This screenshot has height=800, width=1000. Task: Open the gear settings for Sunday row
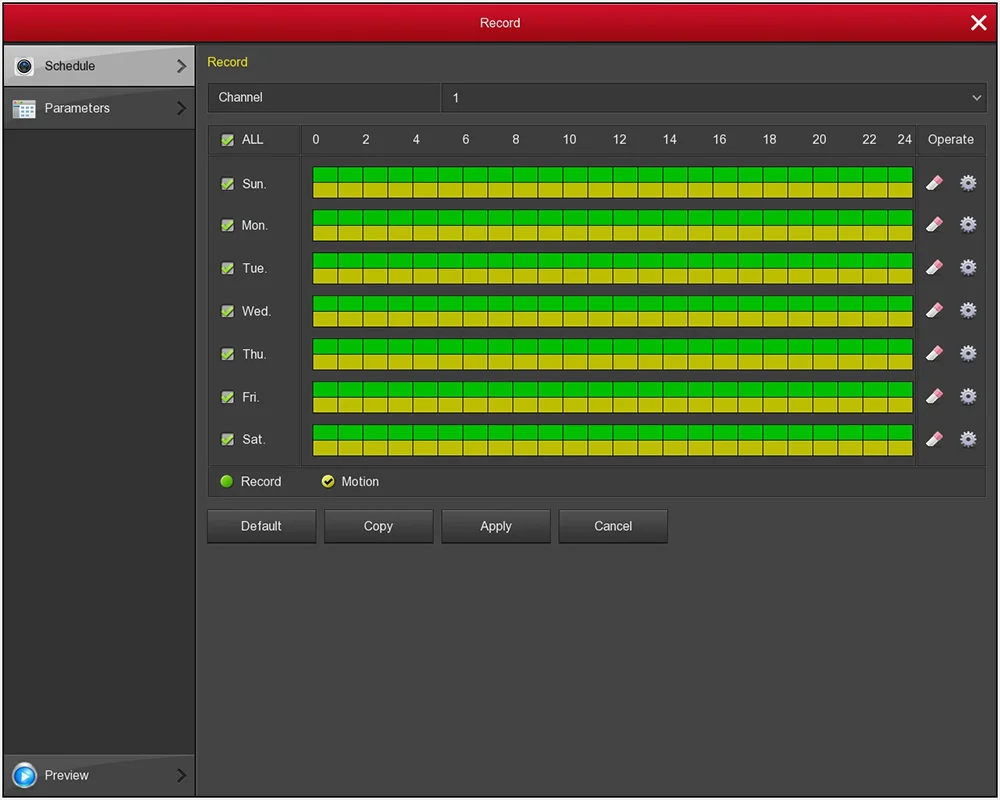tap(968, 183)
